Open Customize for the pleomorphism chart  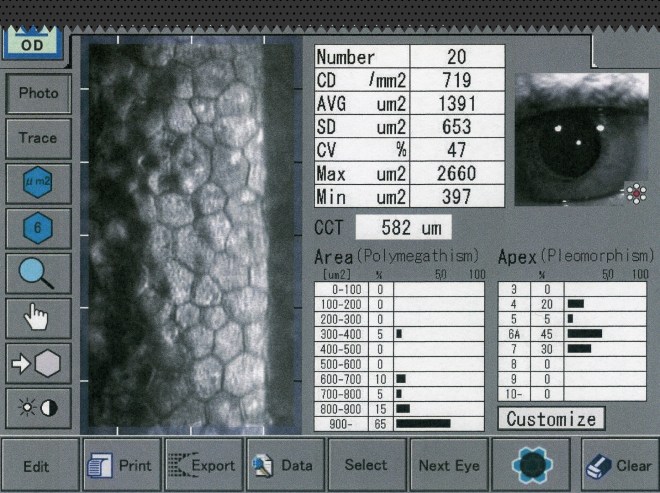(x=551, y=418)
